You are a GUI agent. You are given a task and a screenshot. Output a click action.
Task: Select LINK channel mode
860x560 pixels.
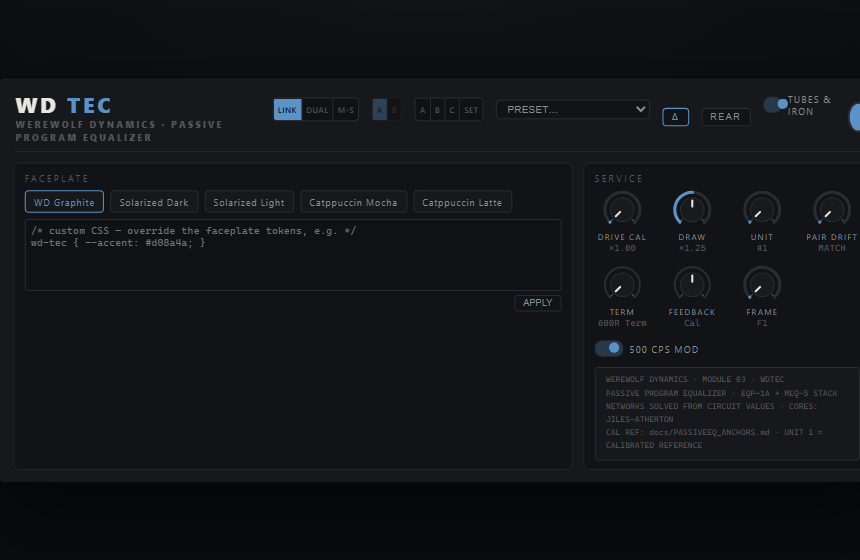click(x=287, y=110)
